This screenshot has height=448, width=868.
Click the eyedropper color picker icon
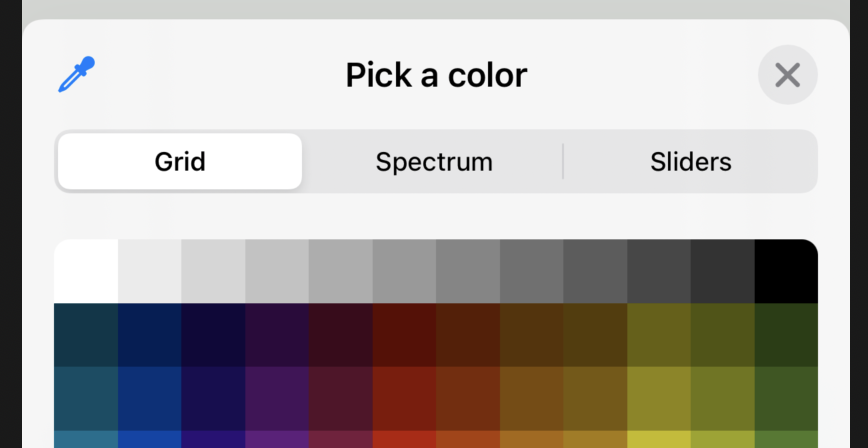click(x=76, y=75)
